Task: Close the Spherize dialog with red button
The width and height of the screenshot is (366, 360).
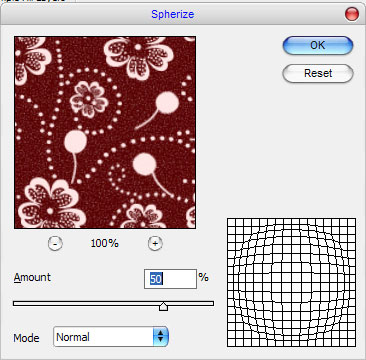Action: coord(352,14)
